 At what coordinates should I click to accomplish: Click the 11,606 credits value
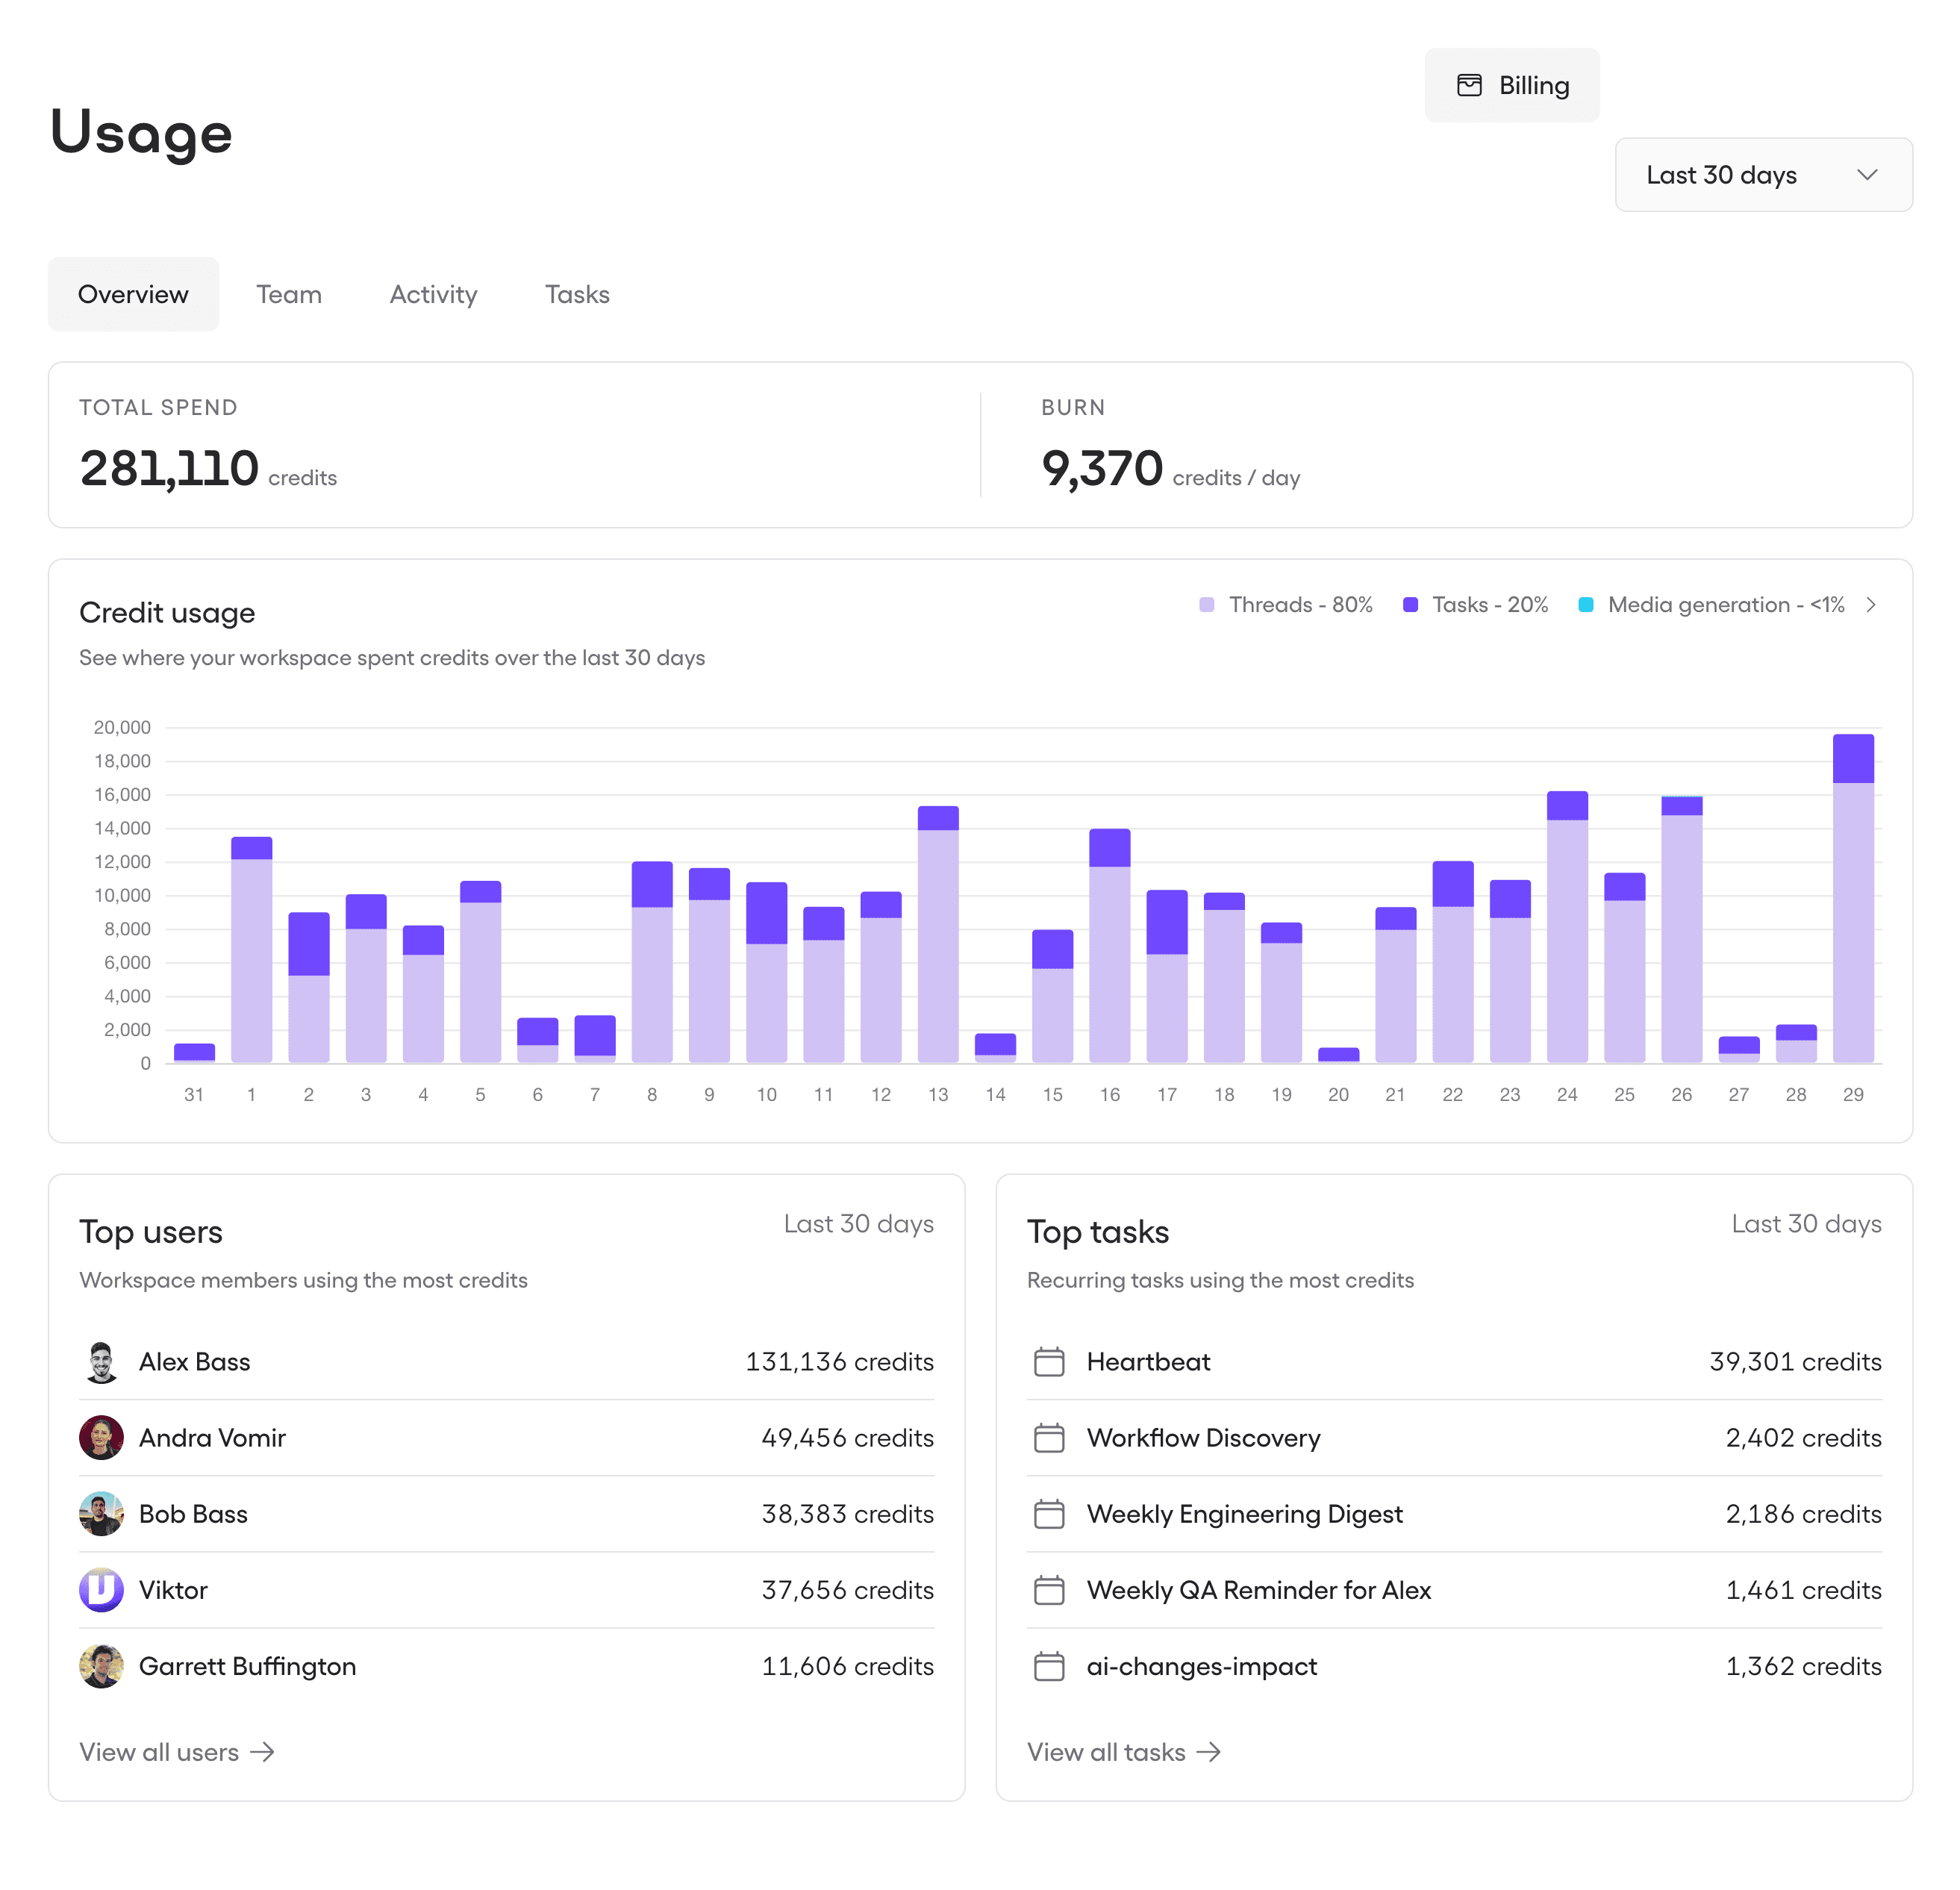point(847,1666)
